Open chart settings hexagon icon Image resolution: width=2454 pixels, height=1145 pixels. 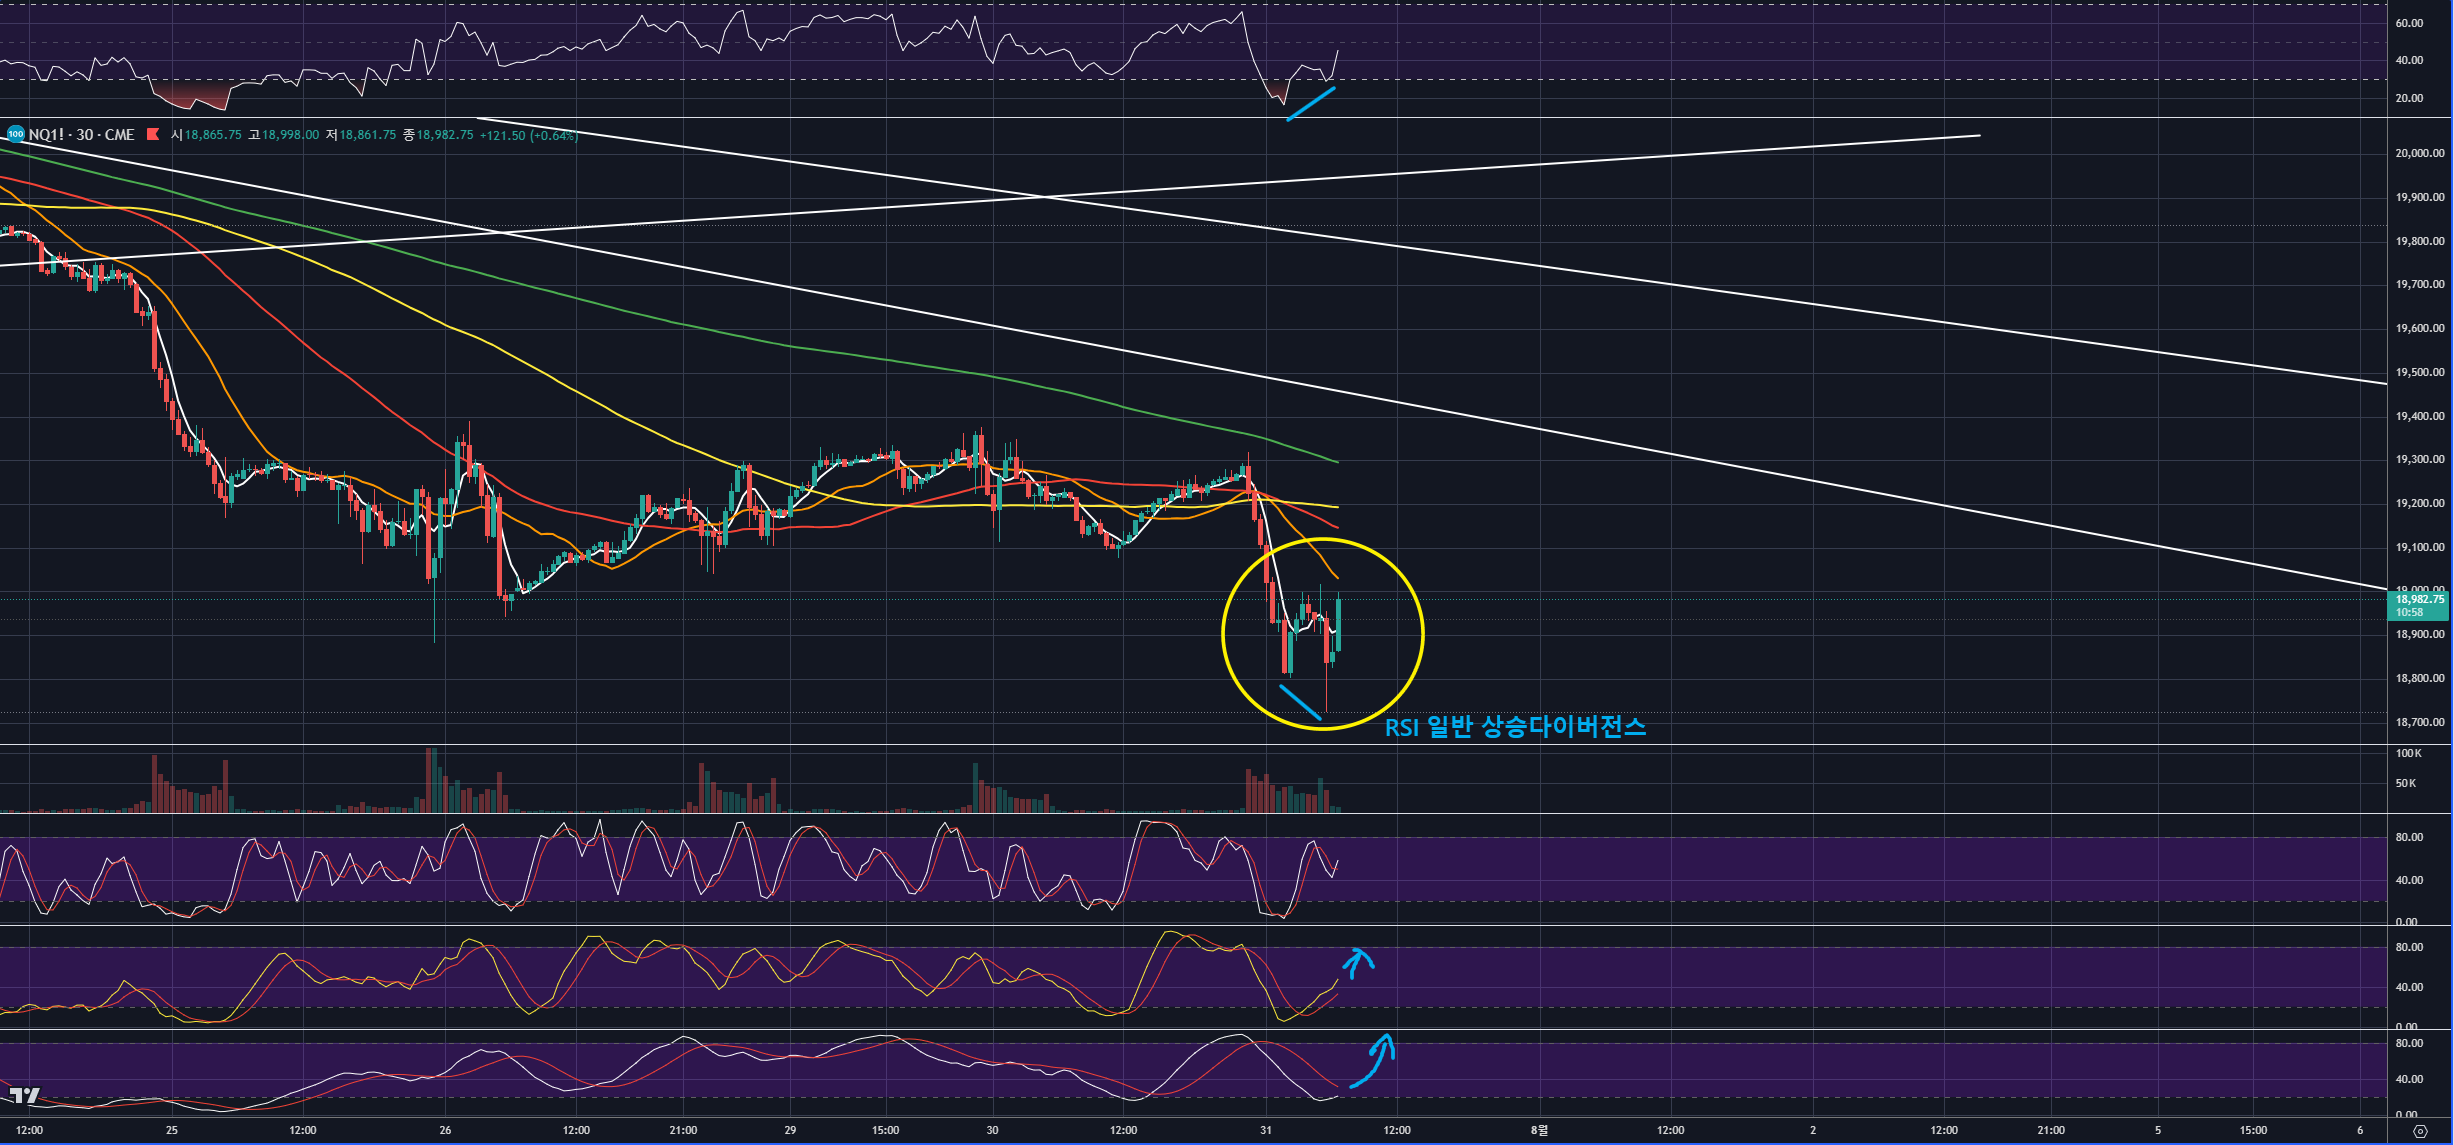pos(2420,1131)
